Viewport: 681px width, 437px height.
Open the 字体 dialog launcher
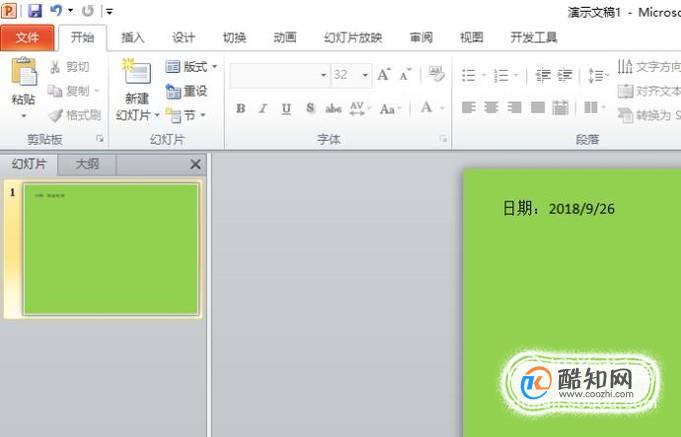pos(443,139)
